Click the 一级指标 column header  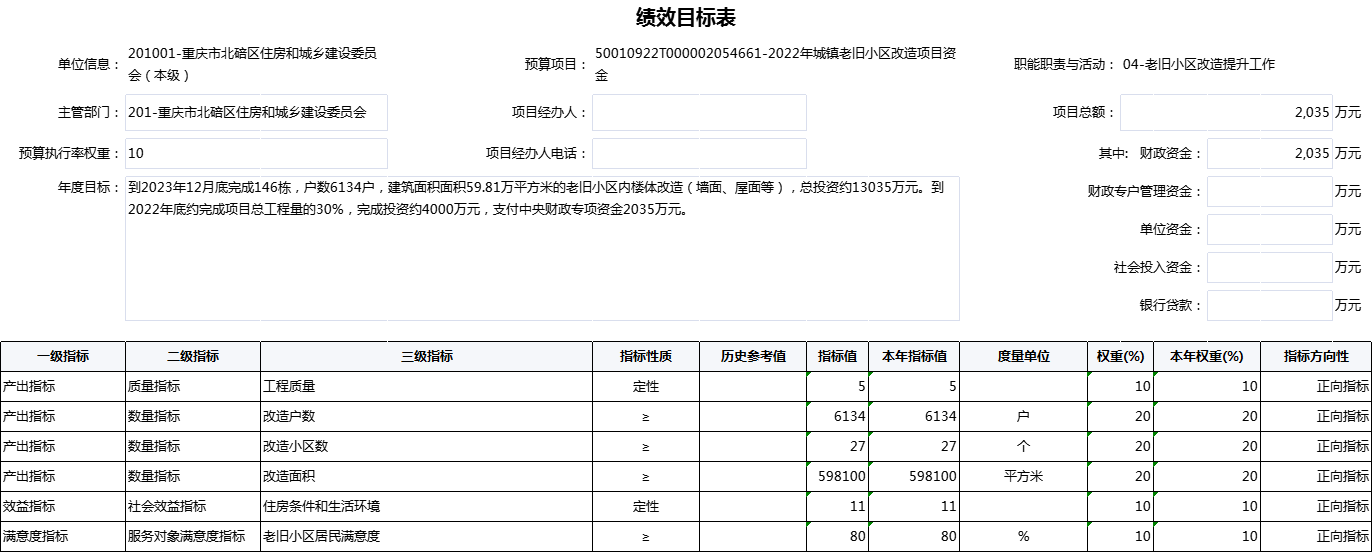click(x=63, y=356)
